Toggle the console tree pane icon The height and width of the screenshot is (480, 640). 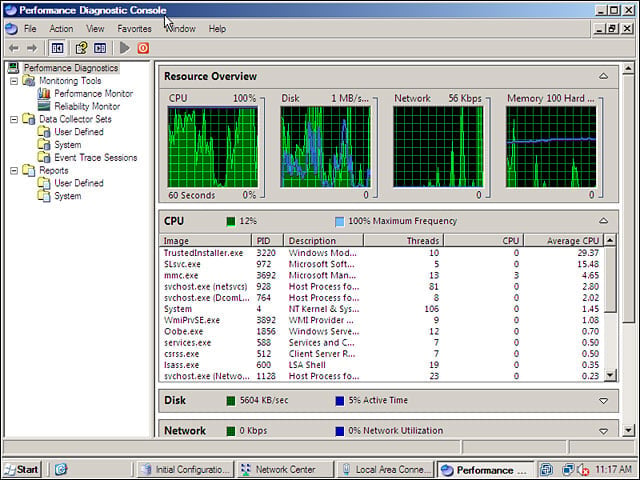coord(57,48)
